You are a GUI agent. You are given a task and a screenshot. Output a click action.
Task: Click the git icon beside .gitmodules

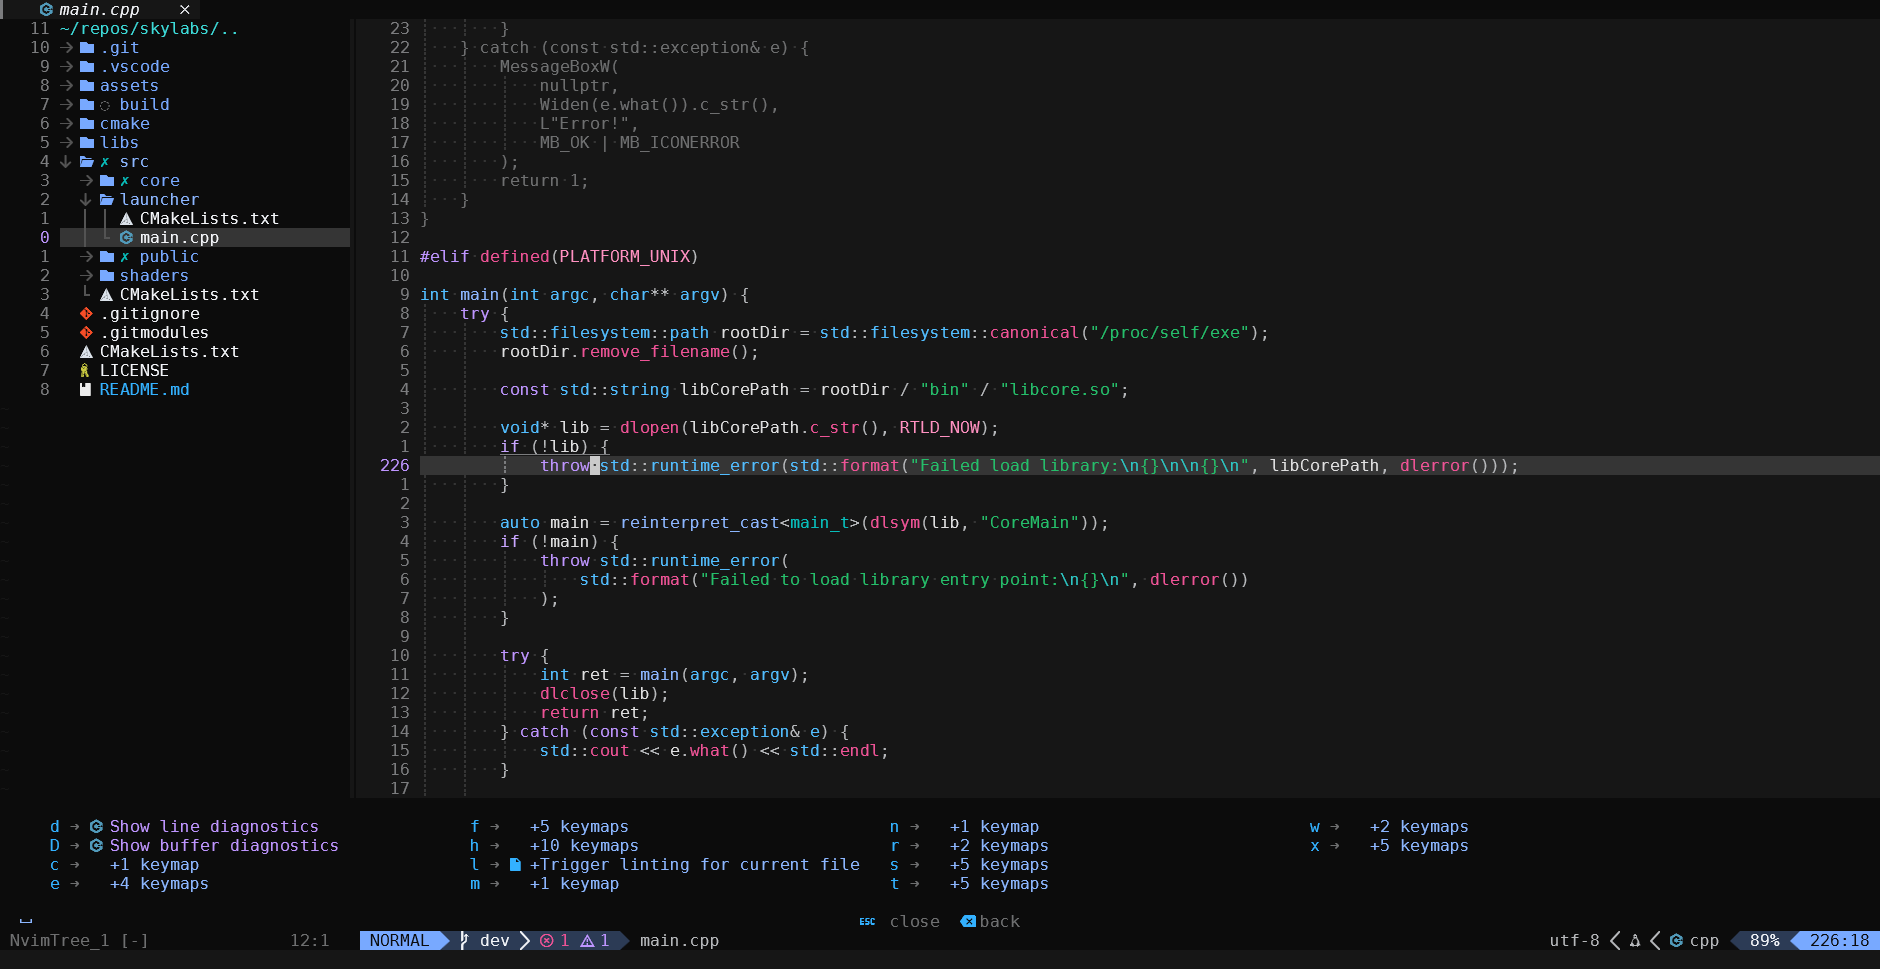pos(86,333)
